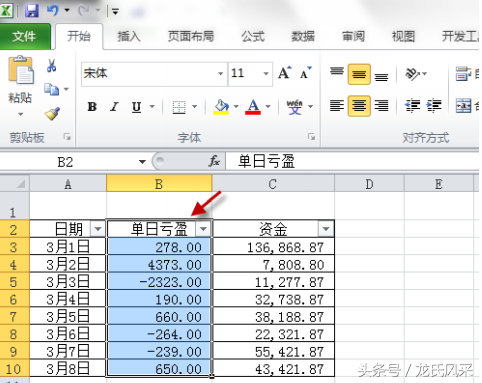Click the Merge and Center icon

(x=464, y=106)
